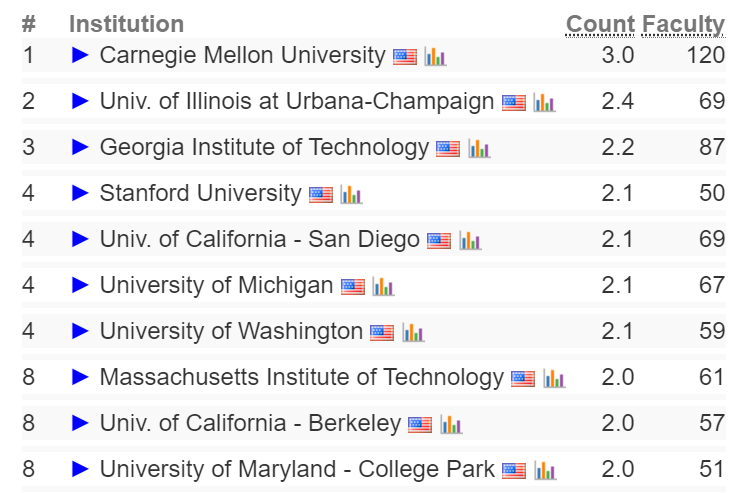Open the chart icon beside Georgia Institute of Technology
Viewport: 756px width, 493px height.
(479, 148)
